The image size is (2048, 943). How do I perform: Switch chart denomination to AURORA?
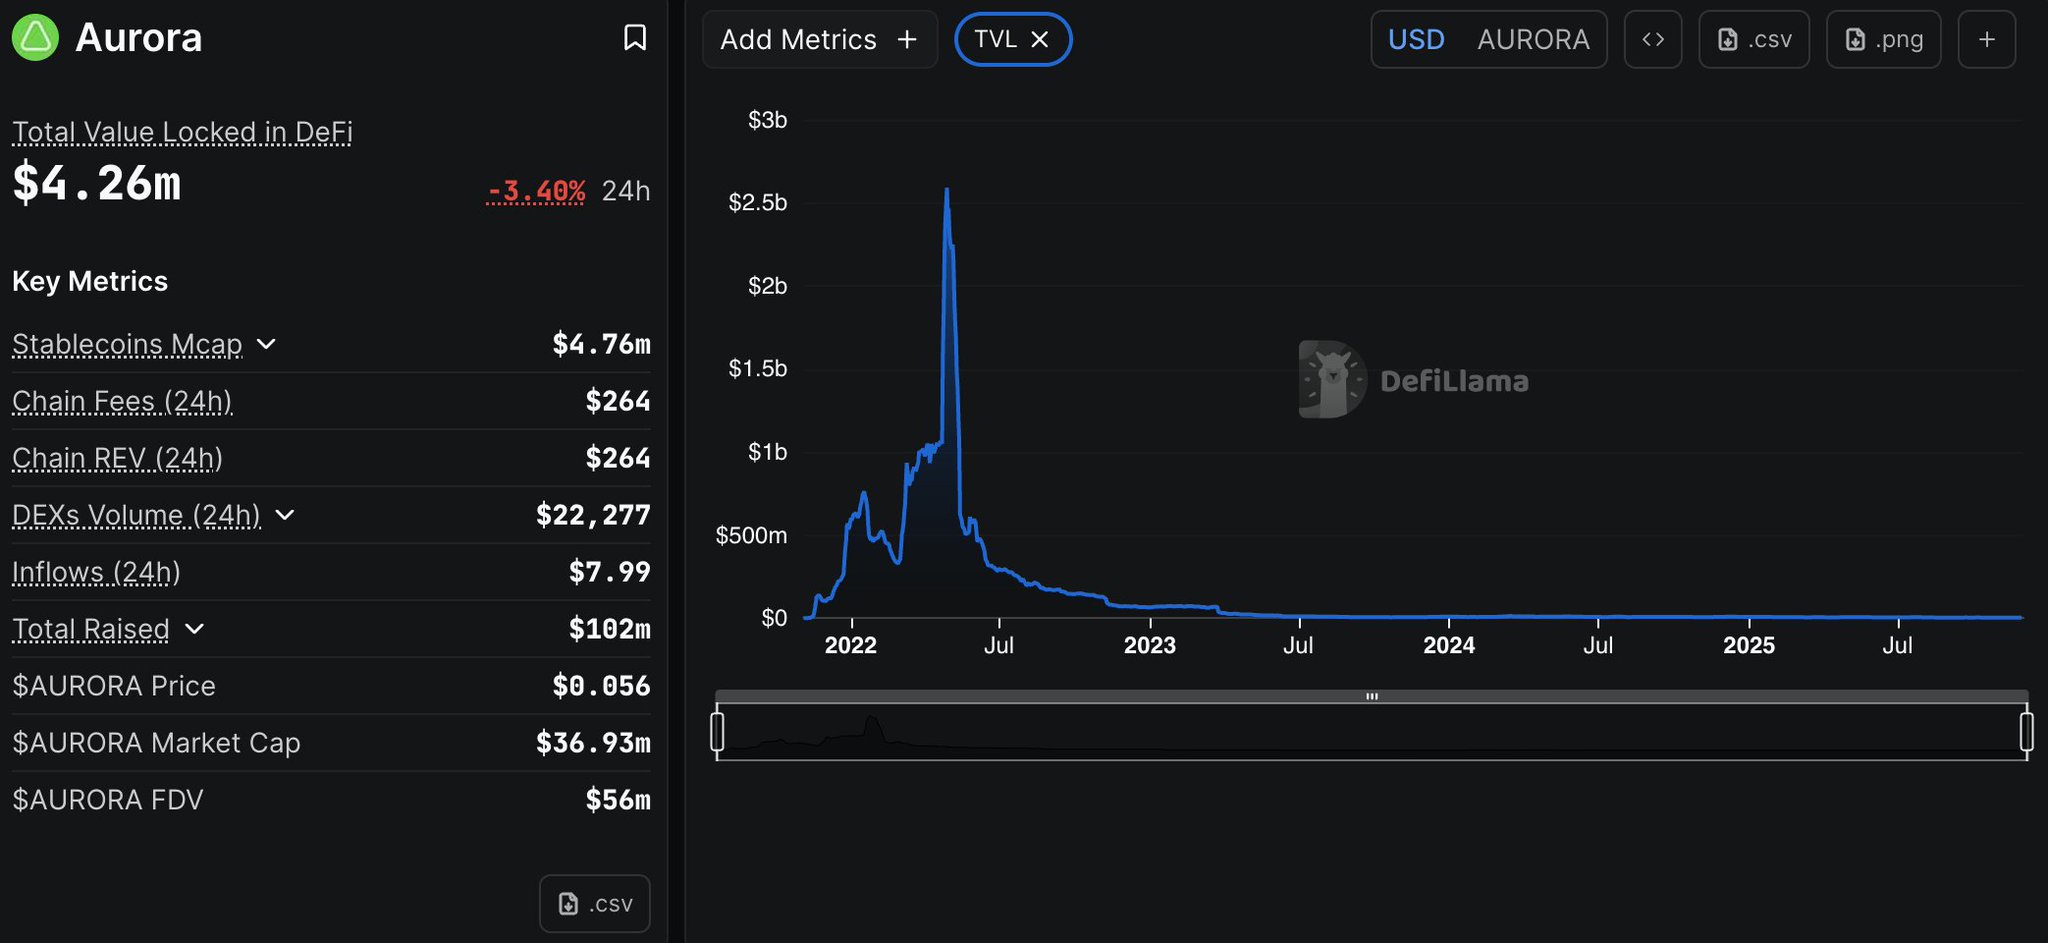point(1532,40)
